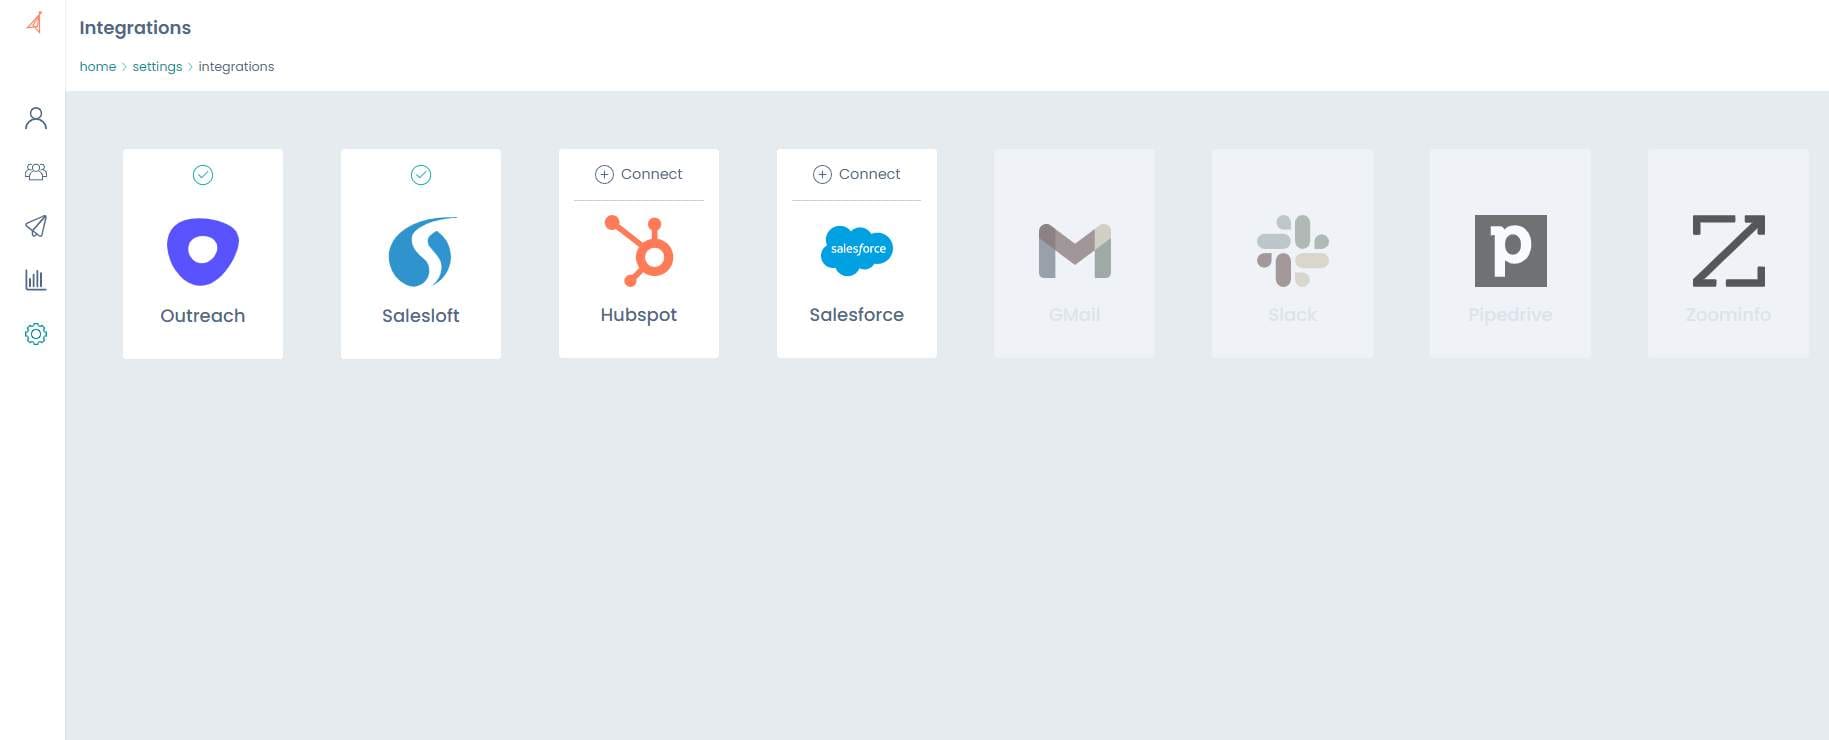Select the disabled Slack integration card
The image size is (1829, 740).
coord(1292,253)
